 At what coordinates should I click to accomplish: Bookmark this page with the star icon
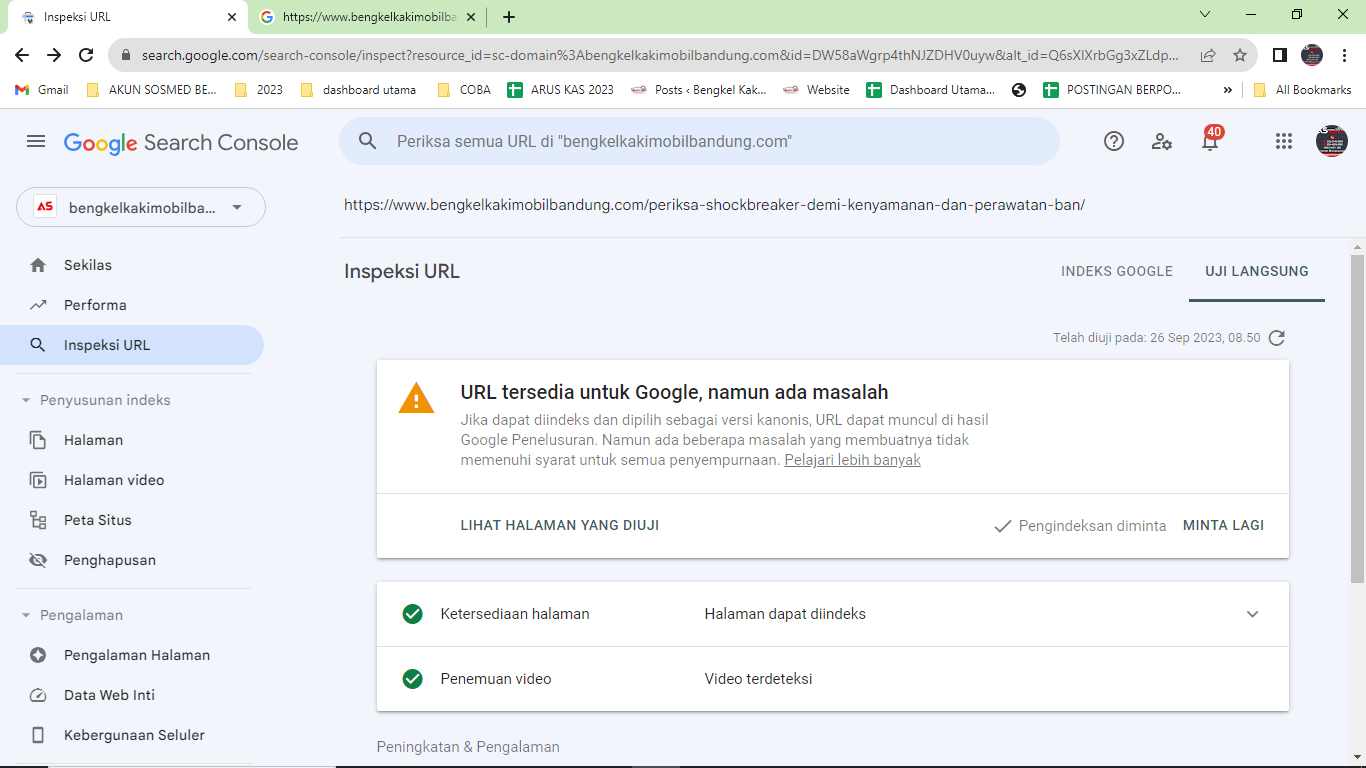point(1240,55)
